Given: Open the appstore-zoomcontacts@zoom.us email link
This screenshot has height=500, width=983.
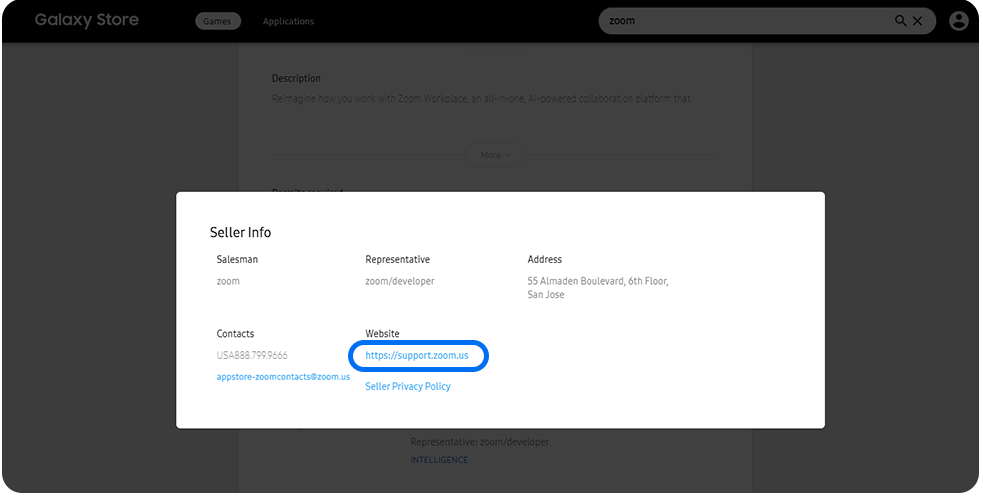Looking at the screenshot, I should click(283, 377).
